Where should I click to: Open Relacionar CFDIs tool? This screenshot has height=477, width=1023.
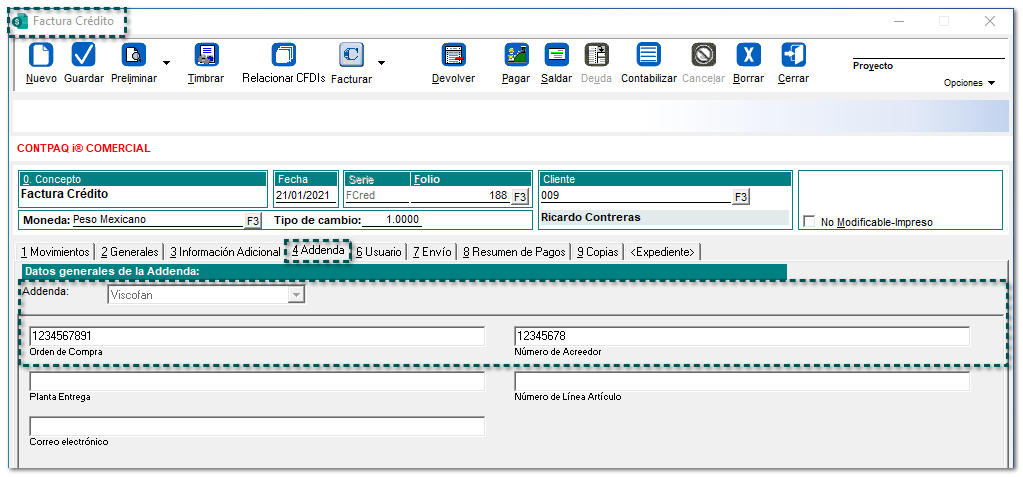click(x=284, y=55)
